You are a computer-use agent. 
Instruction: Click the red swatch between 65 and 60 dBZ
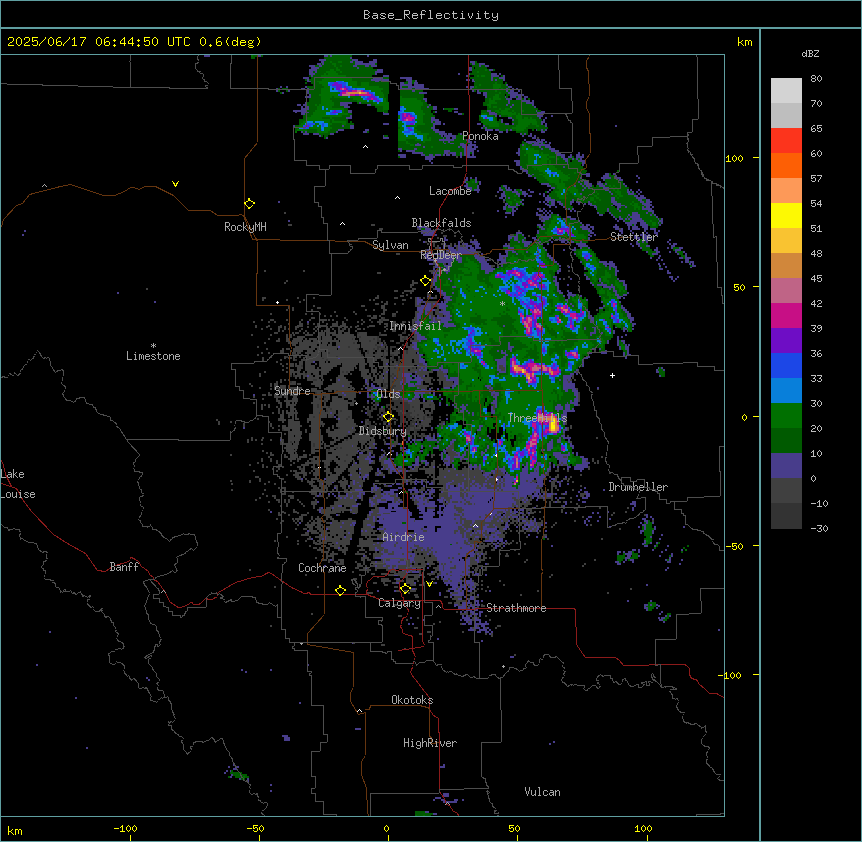coord(786,141)
